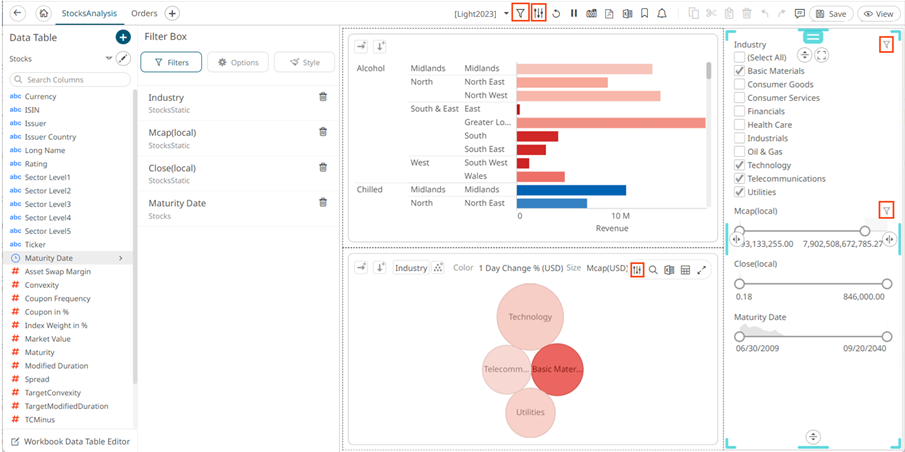Tick the Health Care checkbox
905x452 pixels.
point(739,125)
